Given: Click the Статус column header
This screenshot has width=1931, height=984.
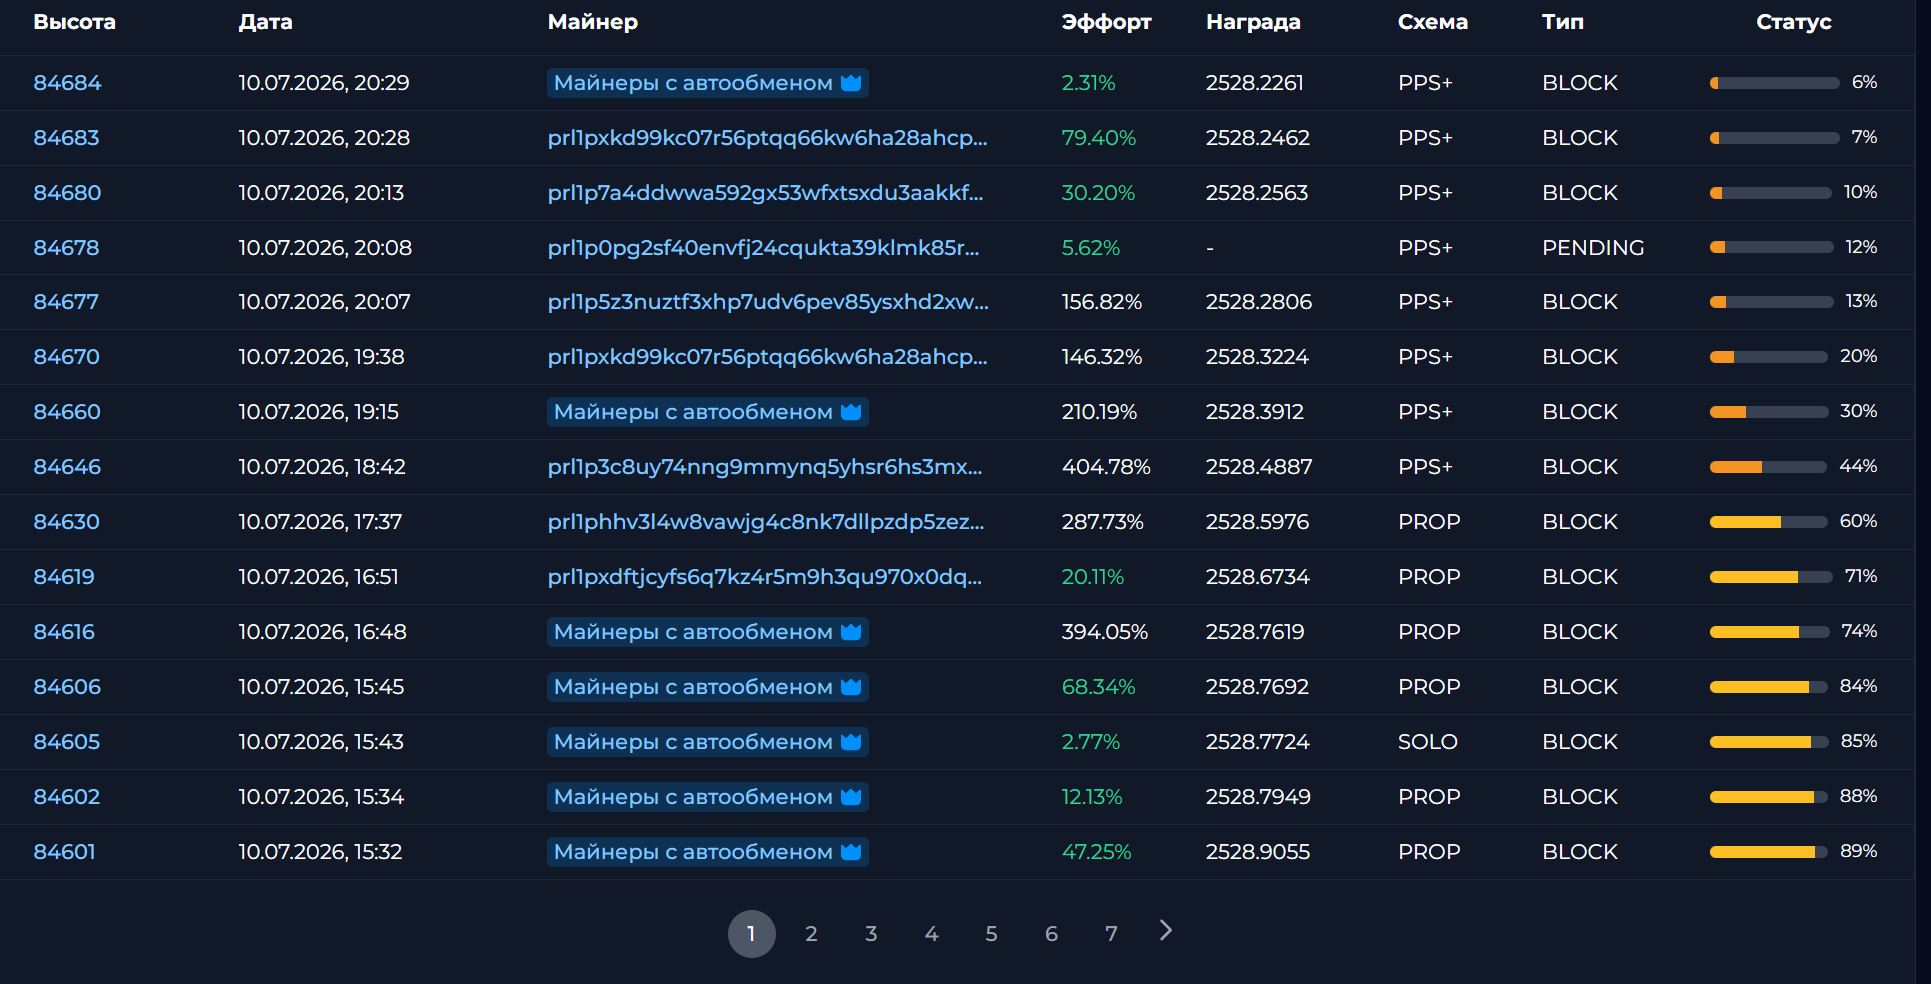Looking at the screenshot, I should coord(1793,22).
